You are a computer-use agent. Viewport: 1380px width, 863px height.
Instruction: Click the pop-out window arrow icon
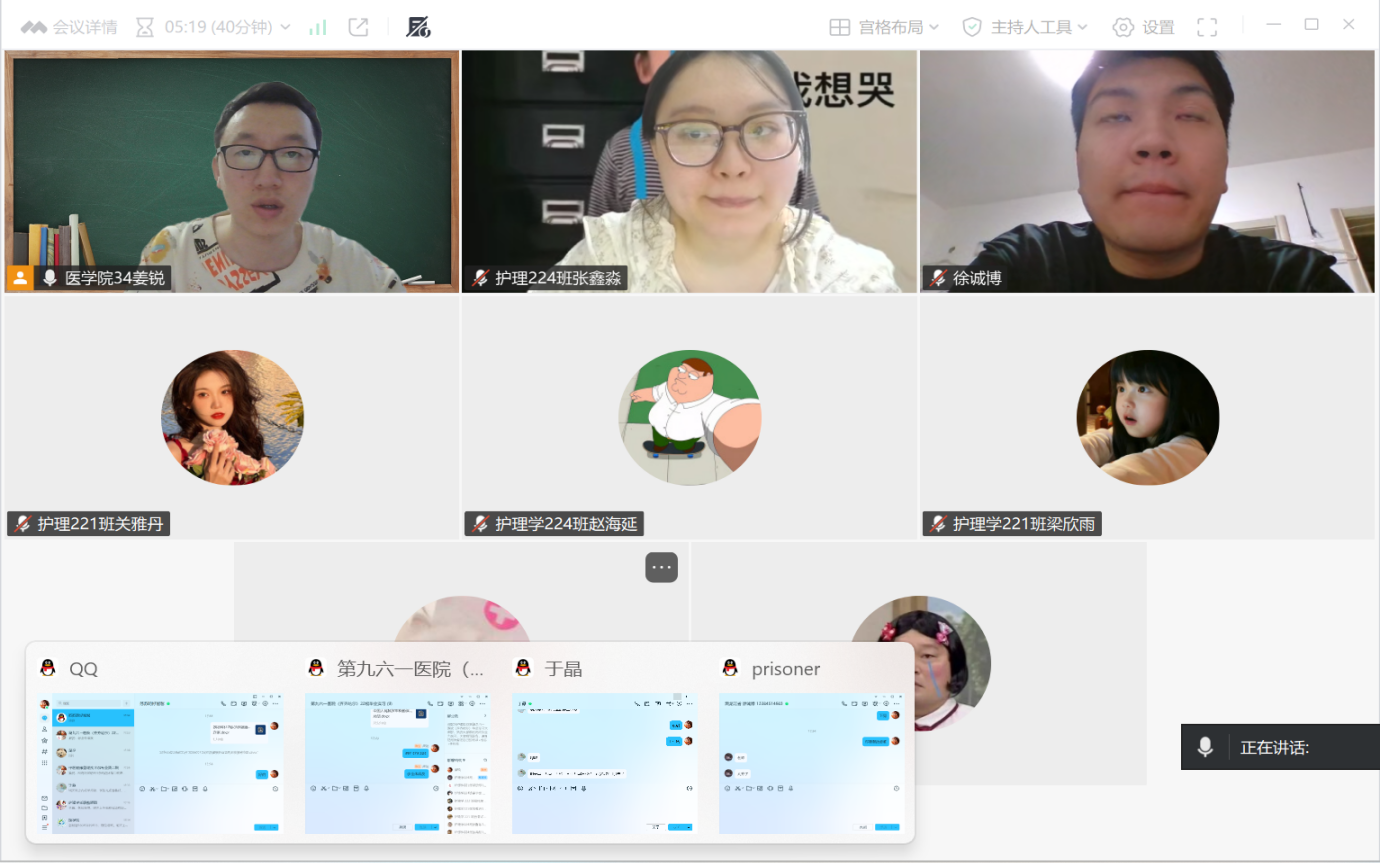point(358,27)
